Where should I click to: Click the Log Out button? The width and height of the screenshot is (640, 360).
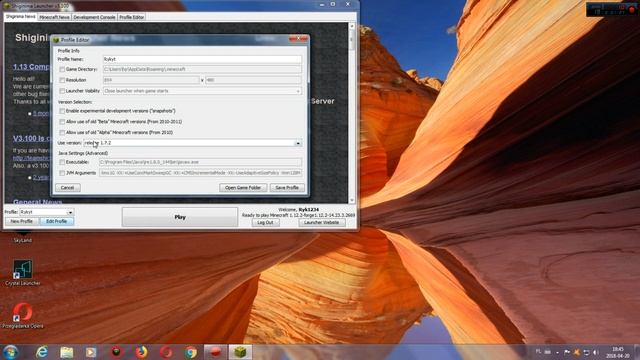(x=265, y=222)
